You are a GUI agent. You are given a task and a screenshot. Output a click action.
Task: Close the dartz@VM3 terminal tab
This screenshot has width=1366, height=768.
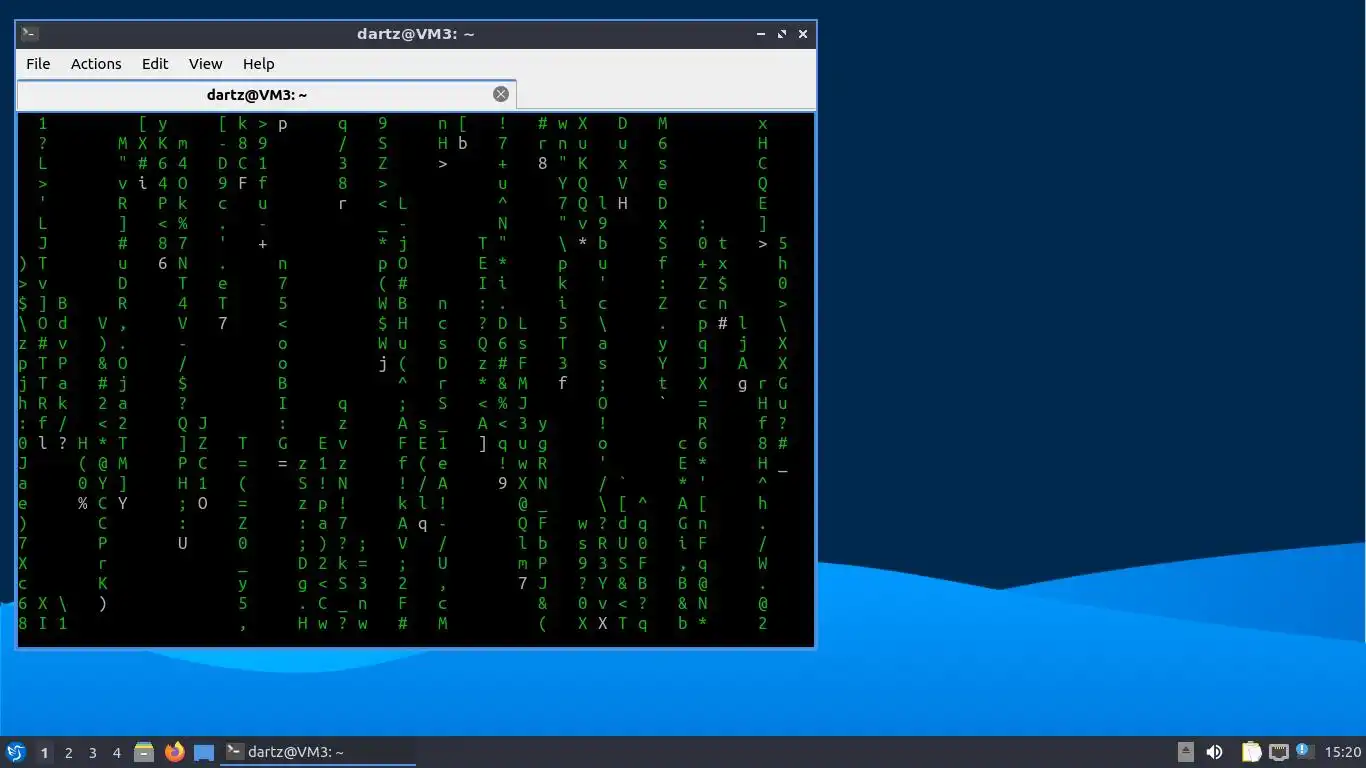501,94
